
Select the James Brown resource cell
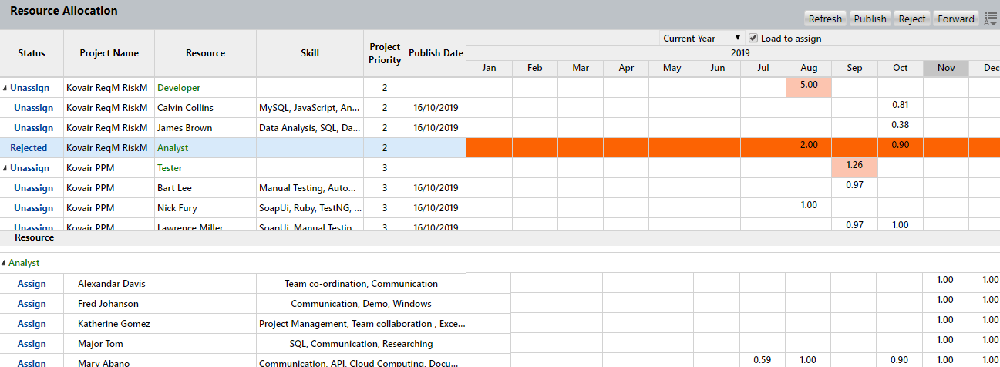click(205, 127)
